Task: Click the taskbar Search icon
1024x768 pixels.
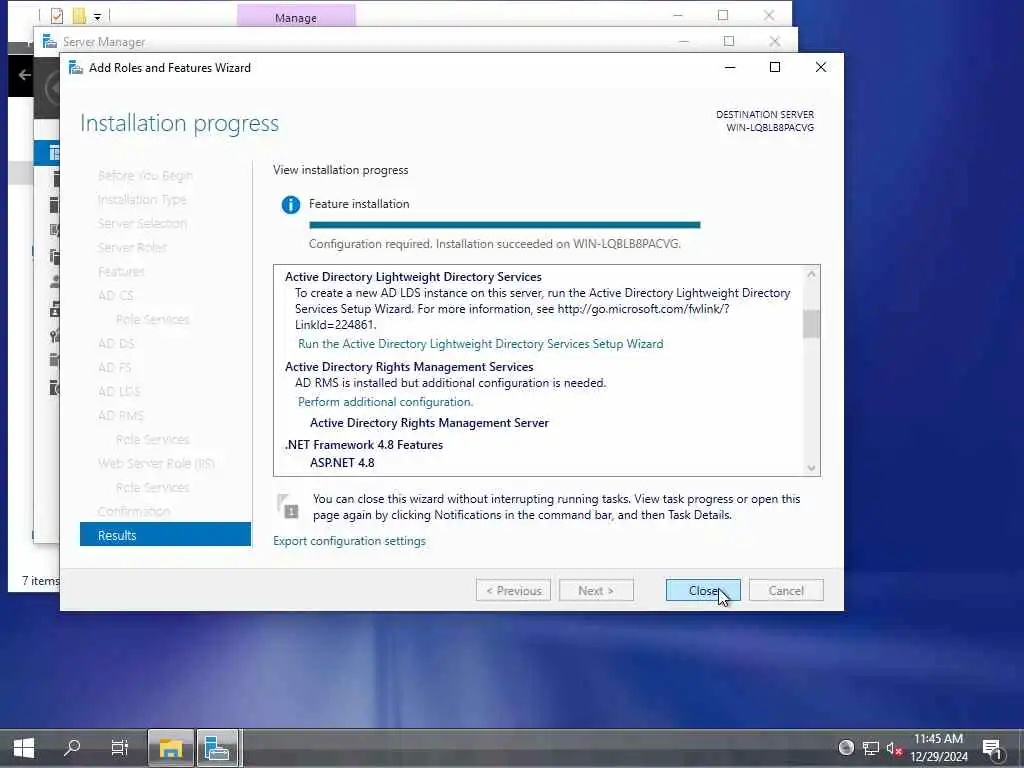Action: tap(72, 748)
